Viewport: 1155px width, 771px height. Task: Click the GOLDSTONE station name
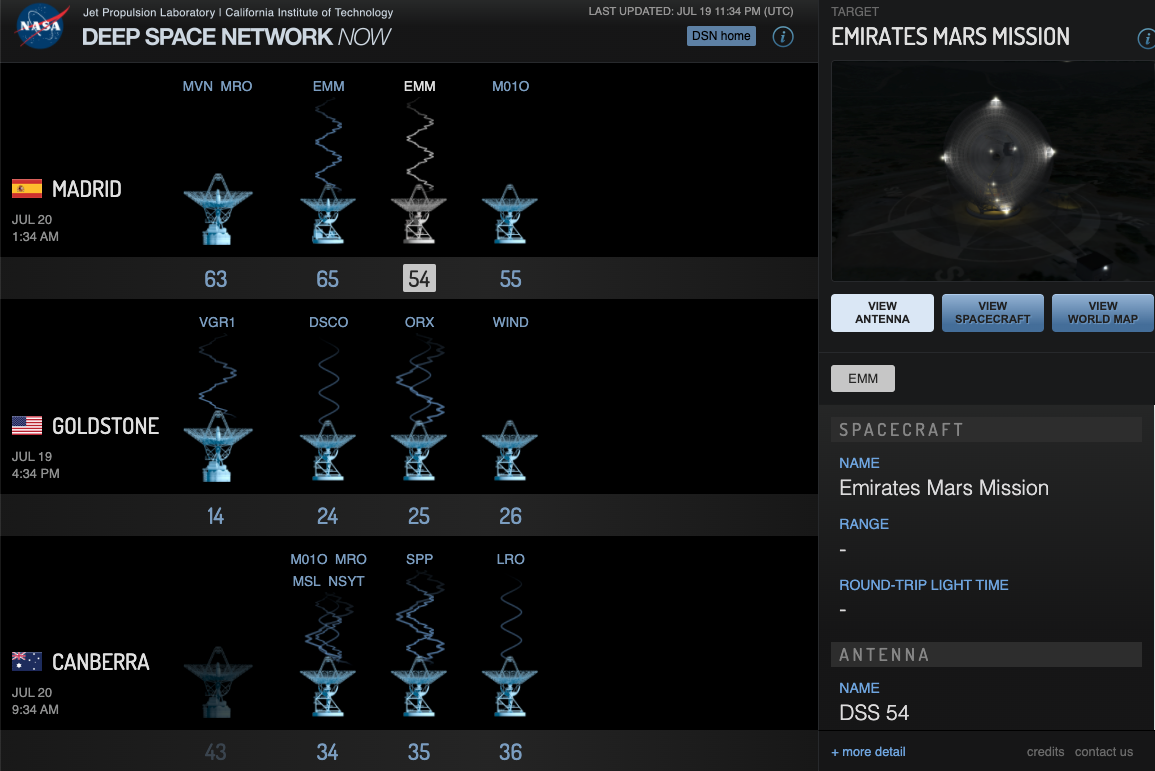105,426
